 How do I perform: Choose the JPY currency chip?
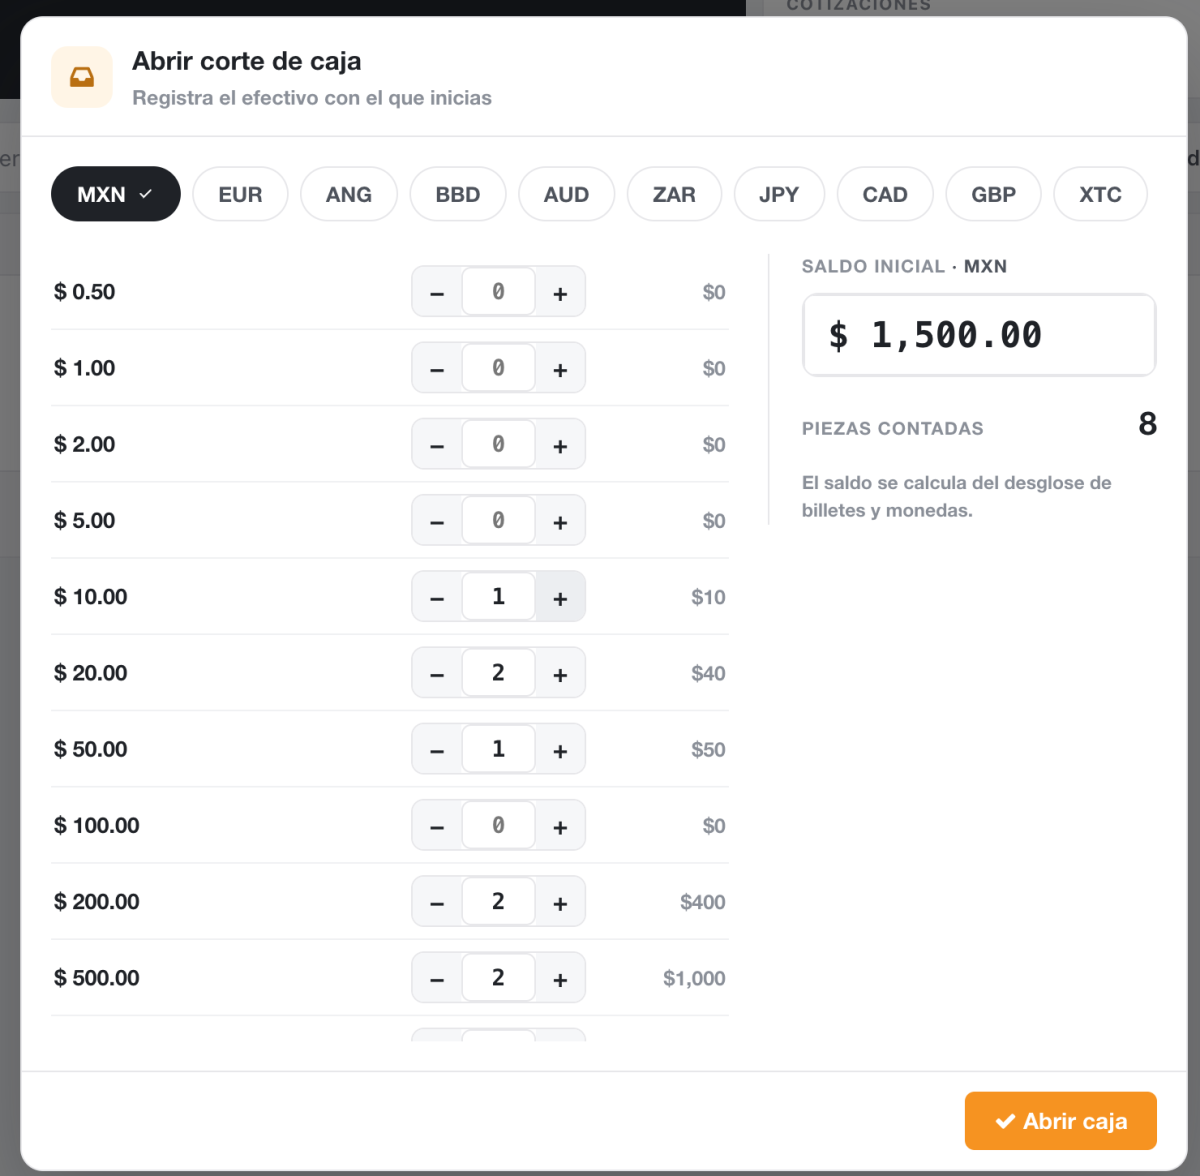[x=779, y=194]
